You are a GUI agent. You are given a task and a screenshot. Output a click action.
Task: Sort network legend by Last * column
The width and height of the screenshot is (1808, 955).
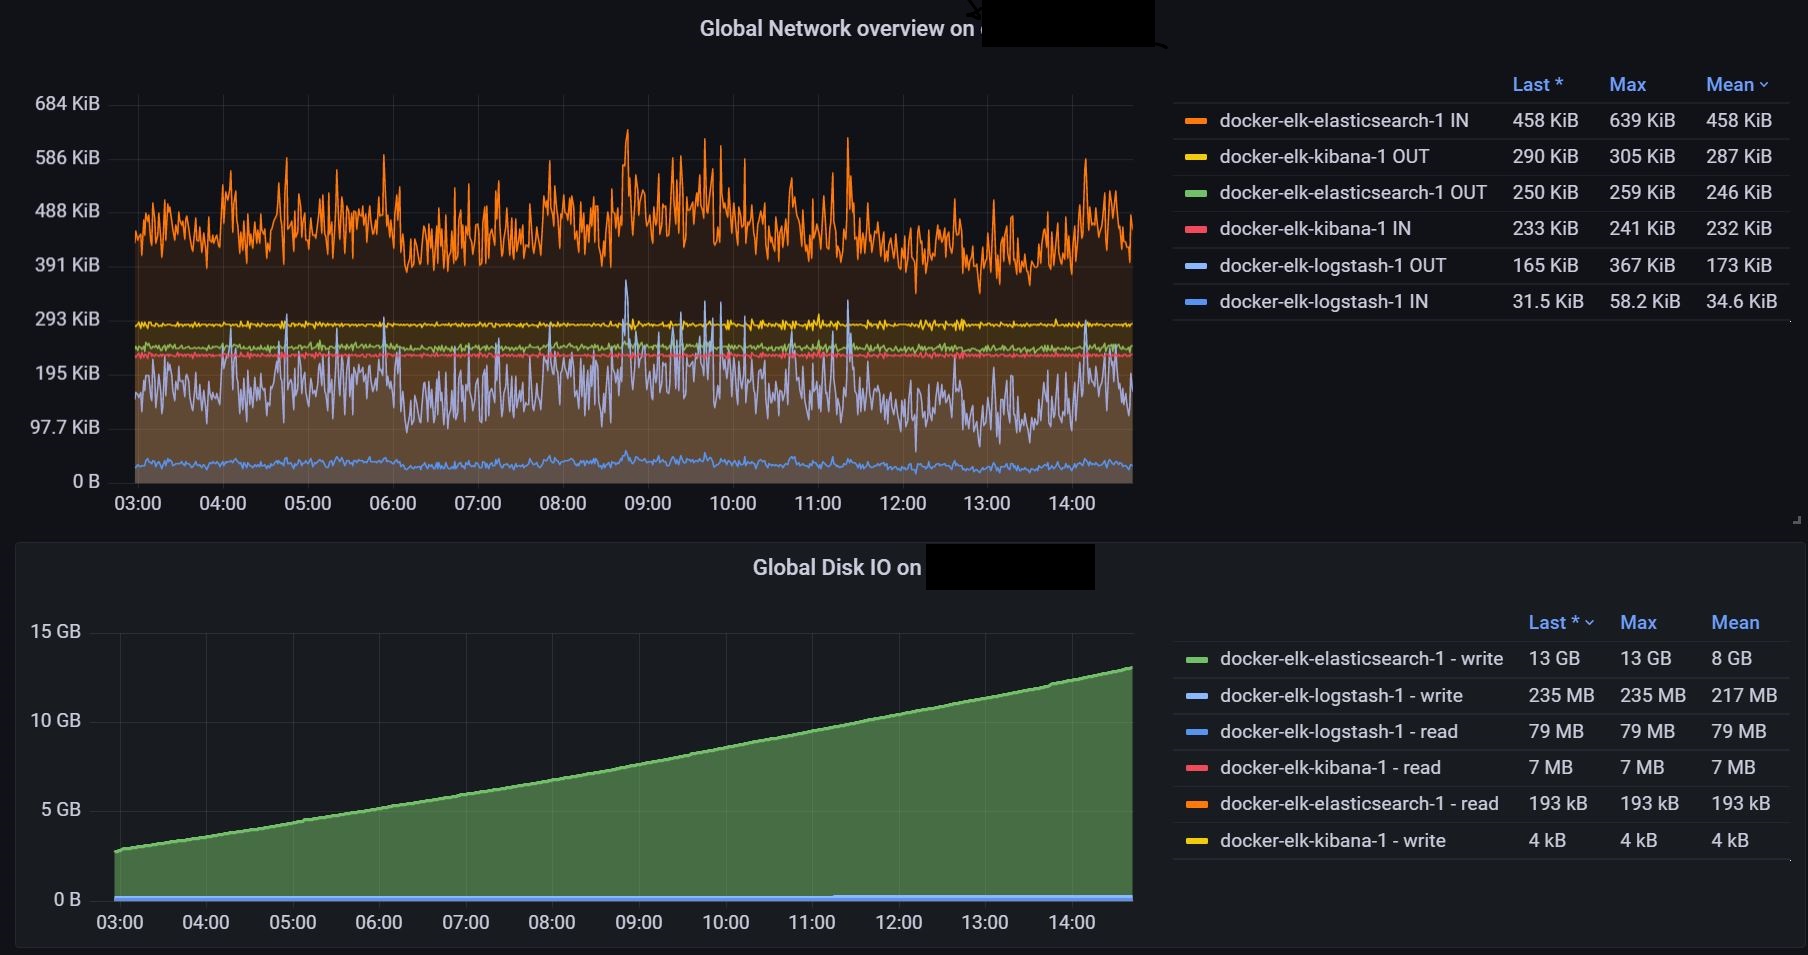click(x=1537, y=85)
